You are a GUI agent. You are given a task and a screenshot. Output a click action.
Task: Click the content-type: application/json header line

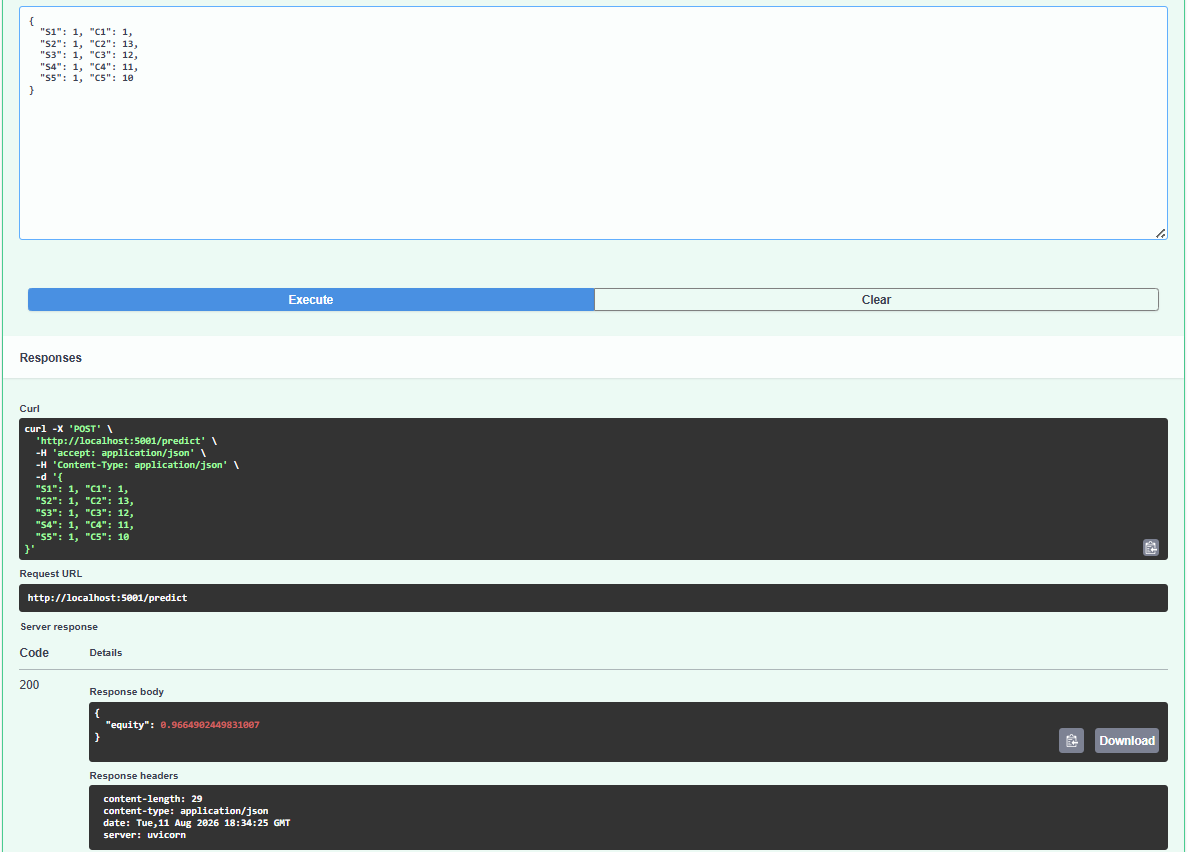[x=186, y=811]
